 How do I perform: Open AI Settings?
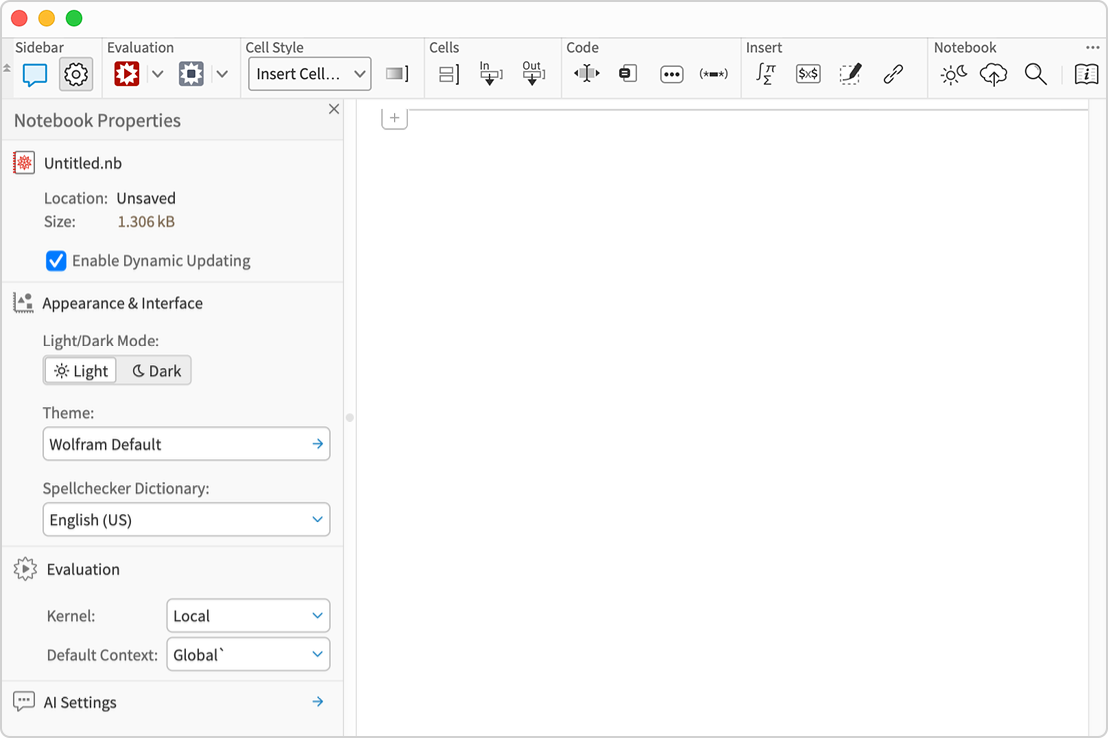(x=80, y=703)
